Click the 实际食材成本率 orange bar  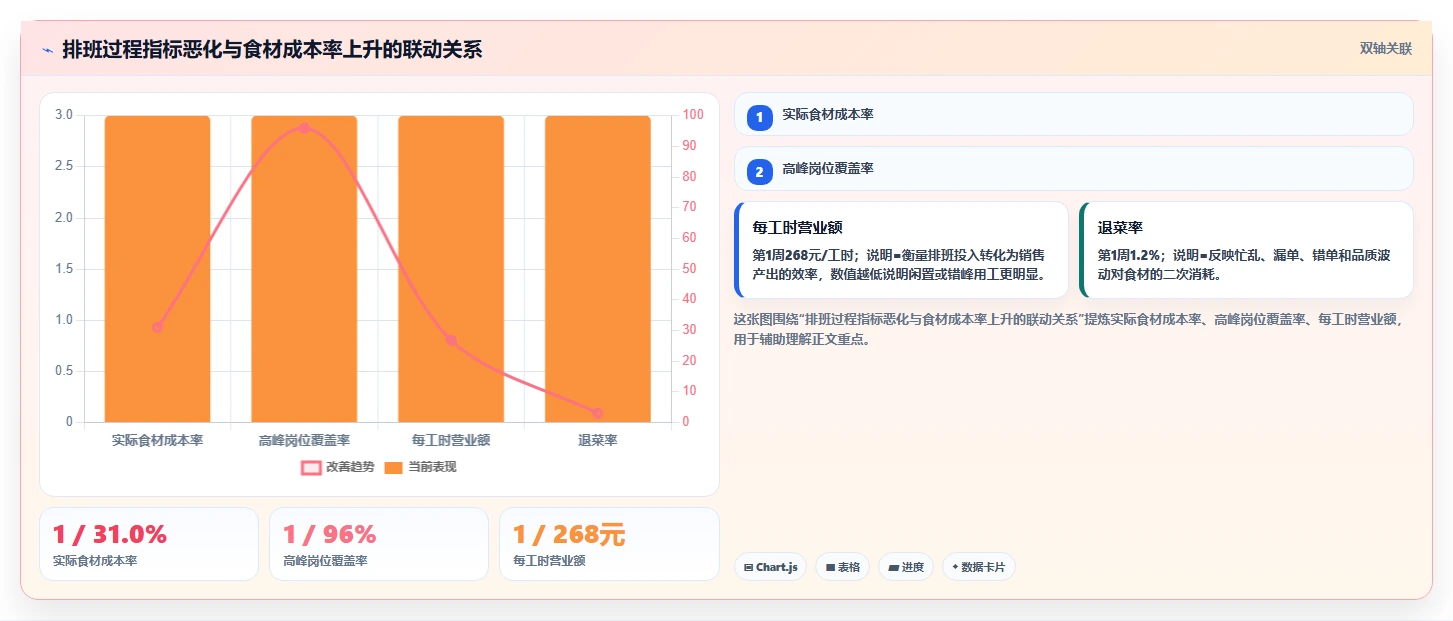pos(157,269)
